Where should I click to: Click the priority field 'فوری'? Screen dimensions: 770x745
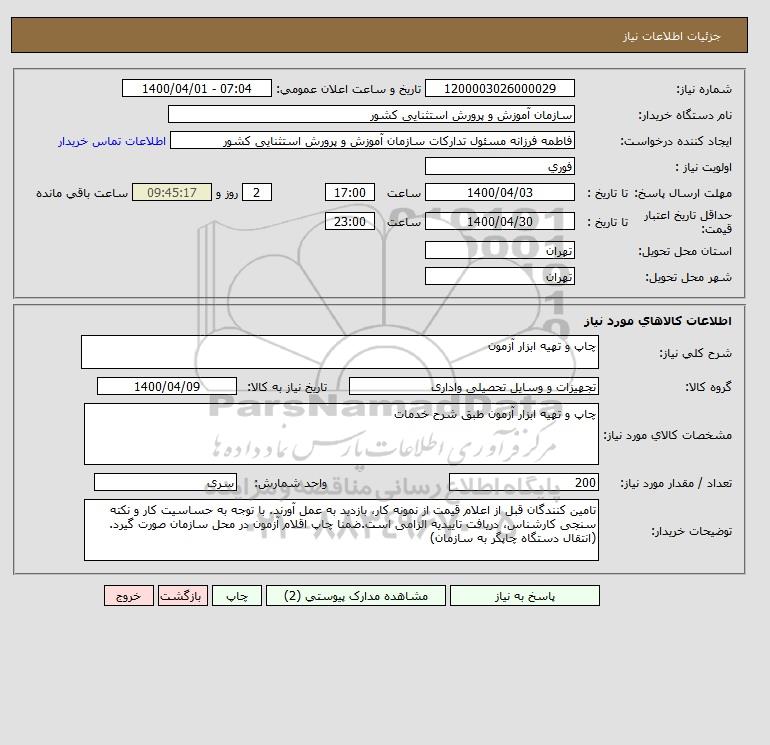tap(499, 166)
